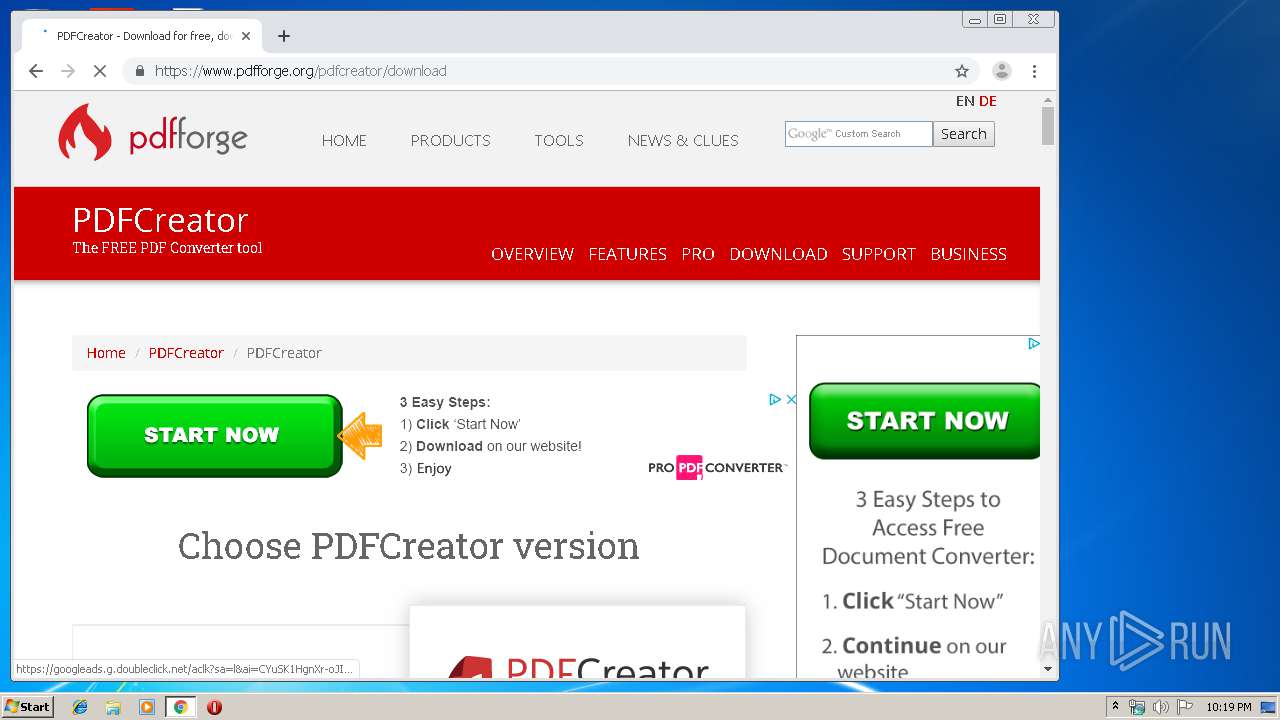Click the AdChoices icon on banner ad
The width and height of the screenshot is (1280, 720).
[x=774, y=399]
